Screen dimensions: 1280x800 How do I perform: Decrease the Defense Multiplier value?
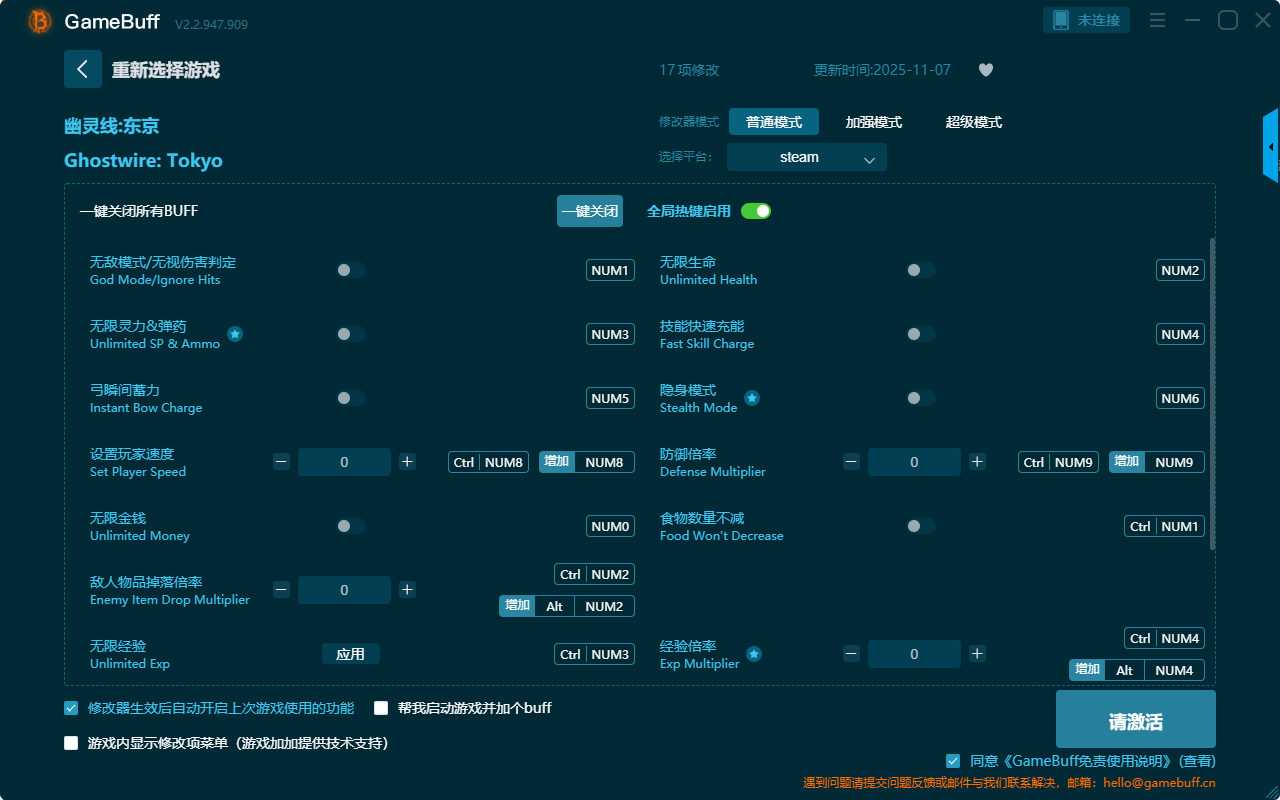click(x=851, y=462)
